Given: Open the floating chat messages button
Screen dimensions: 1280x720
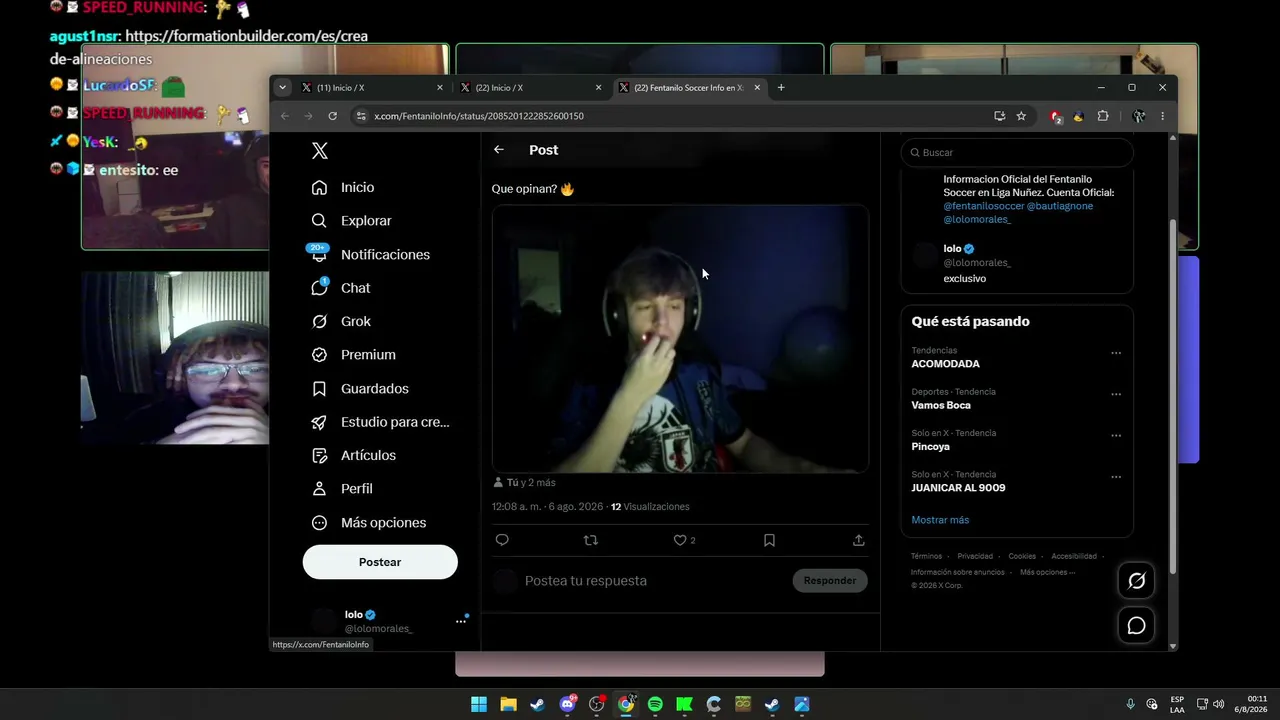Looking at the screenshot, I should click(1137, 625).
